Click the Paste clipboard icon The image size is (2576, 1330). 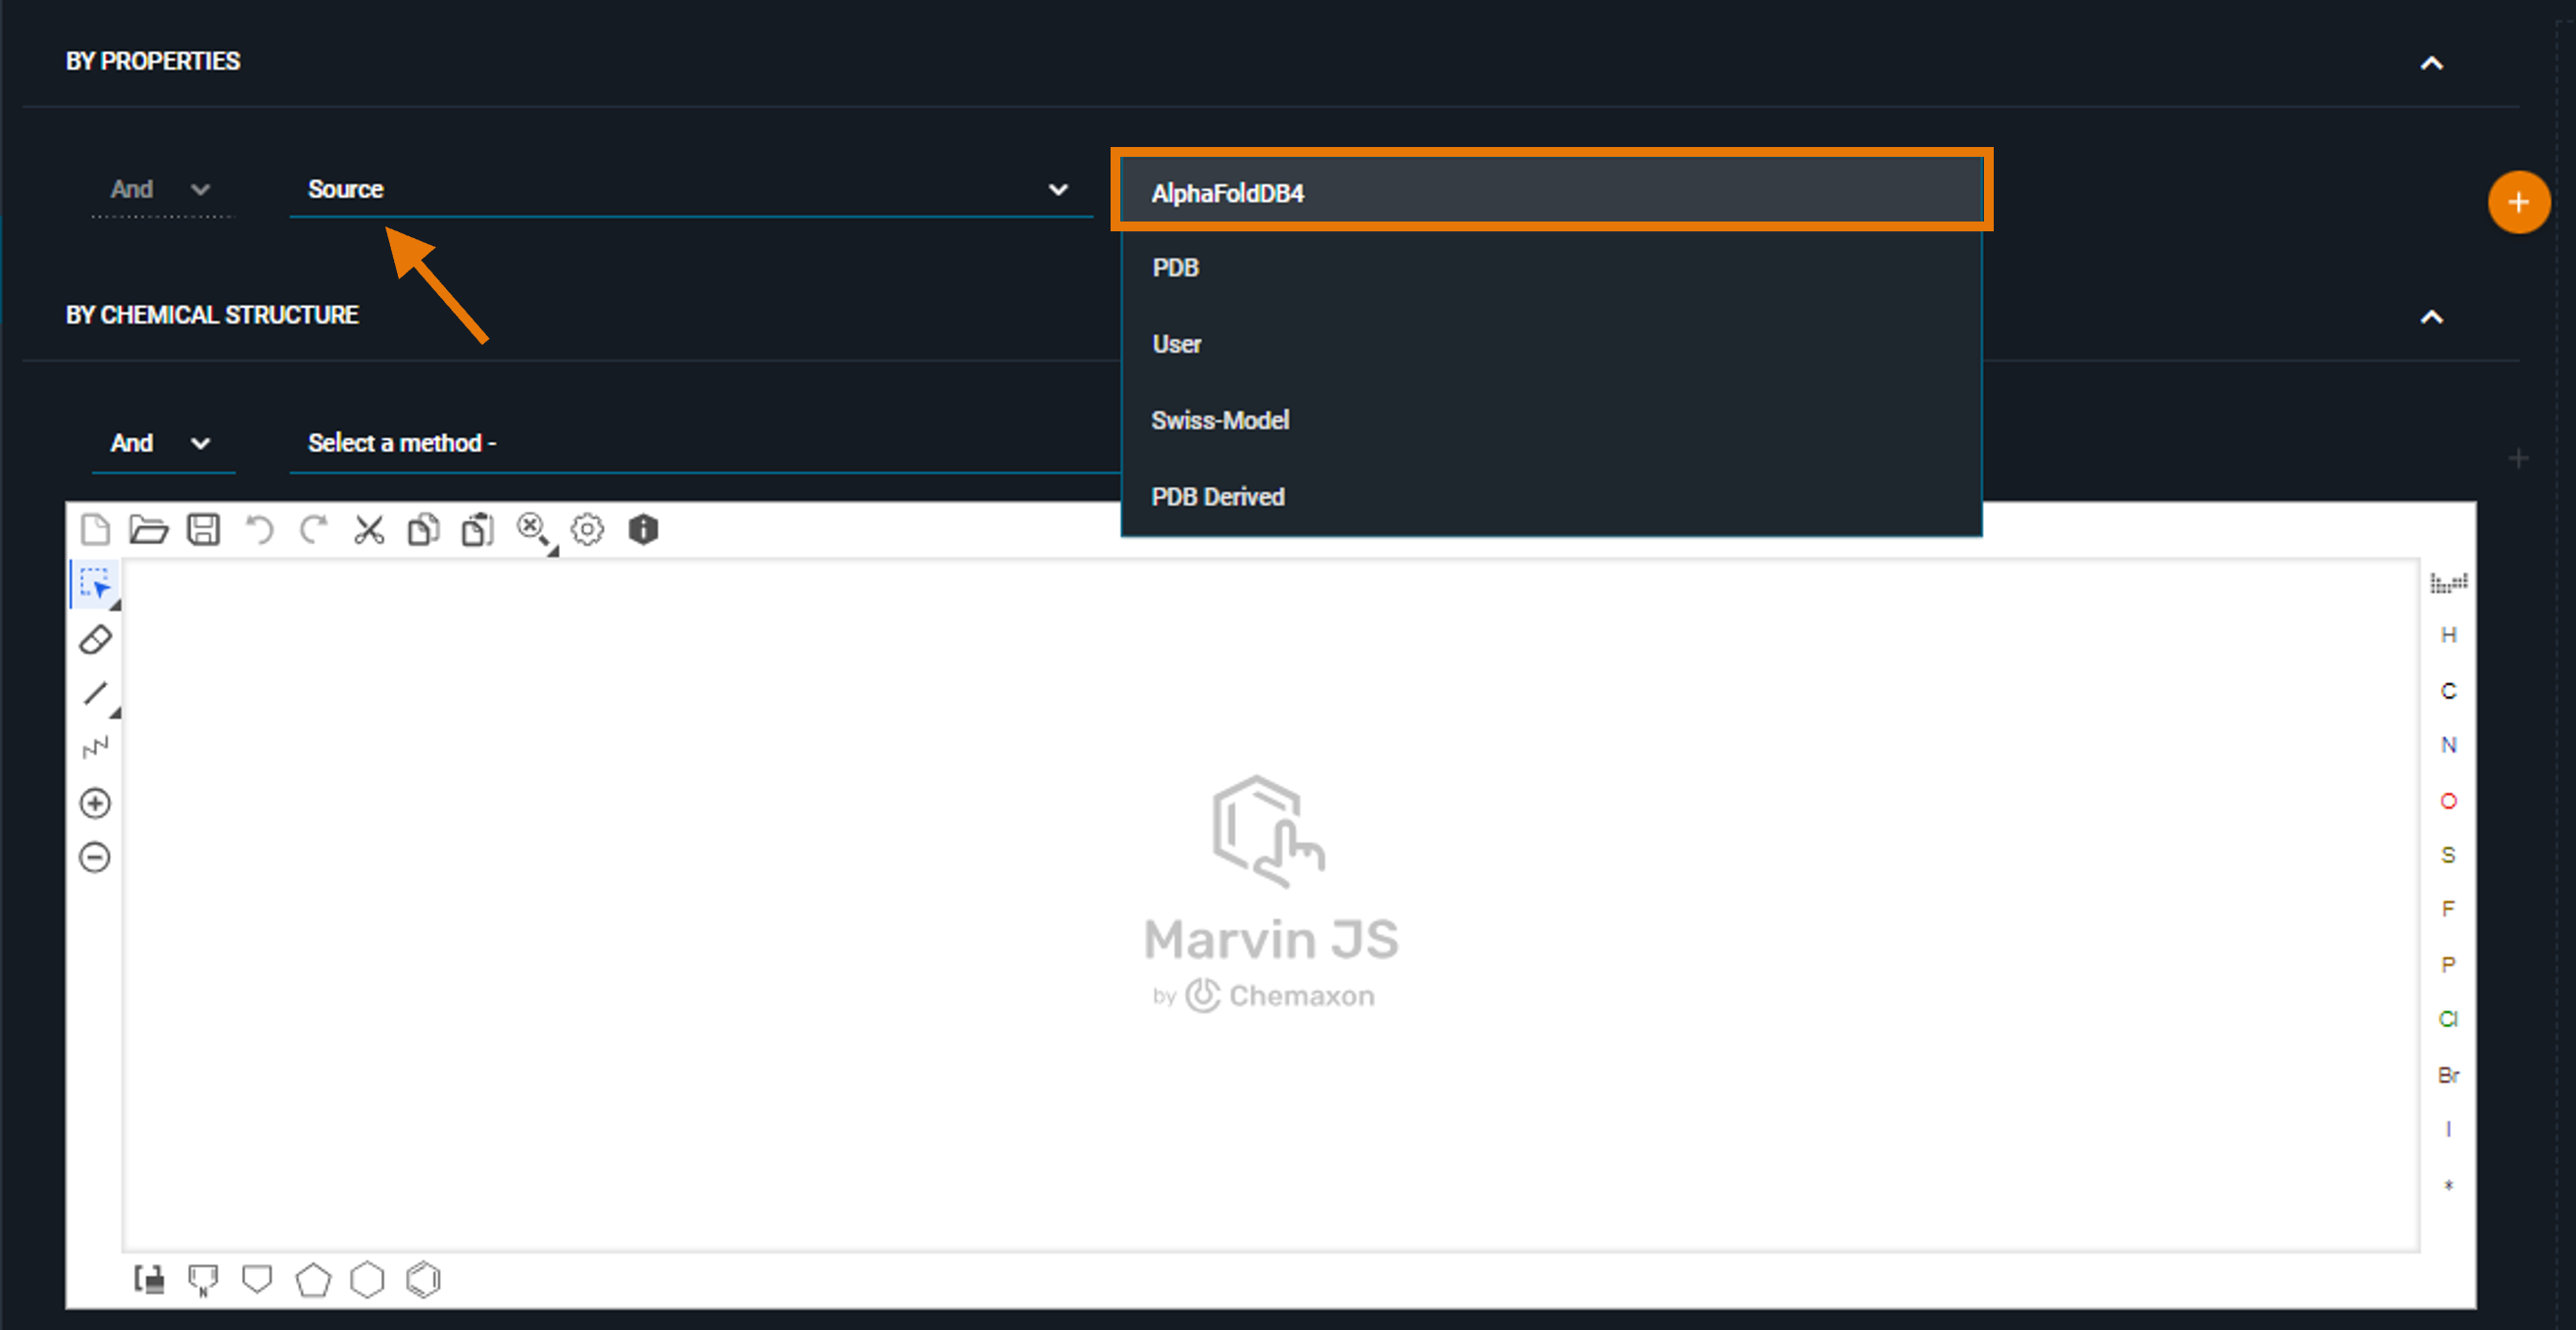(x=478, y=529)
